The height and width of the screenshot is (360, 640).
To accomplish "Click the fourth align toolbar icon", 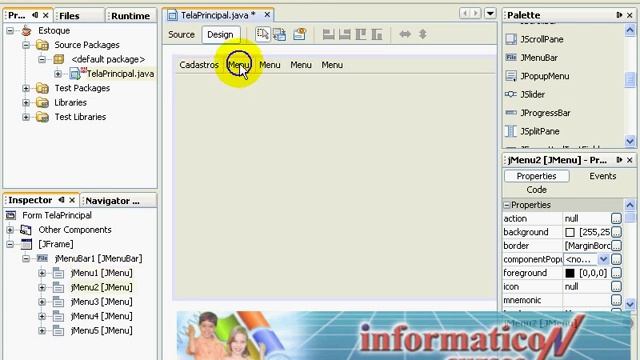I will (377, 34).
